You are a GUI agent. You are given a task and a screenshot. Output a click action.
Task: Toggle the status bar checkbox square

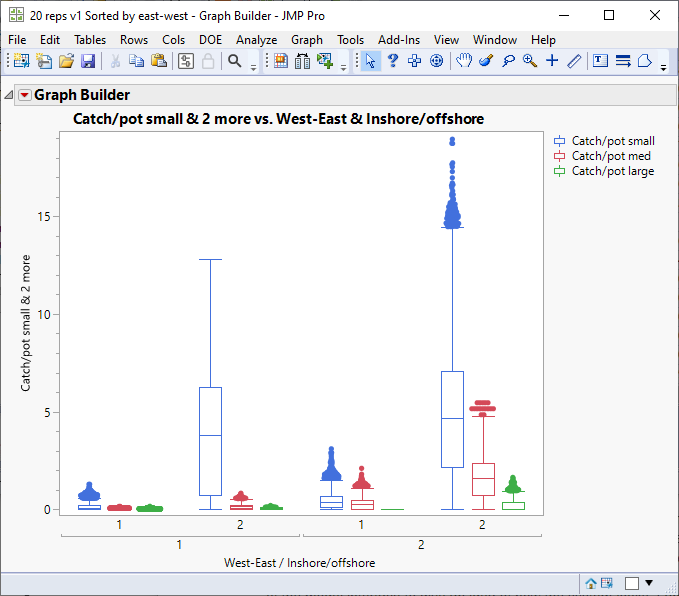pos(632,583)
